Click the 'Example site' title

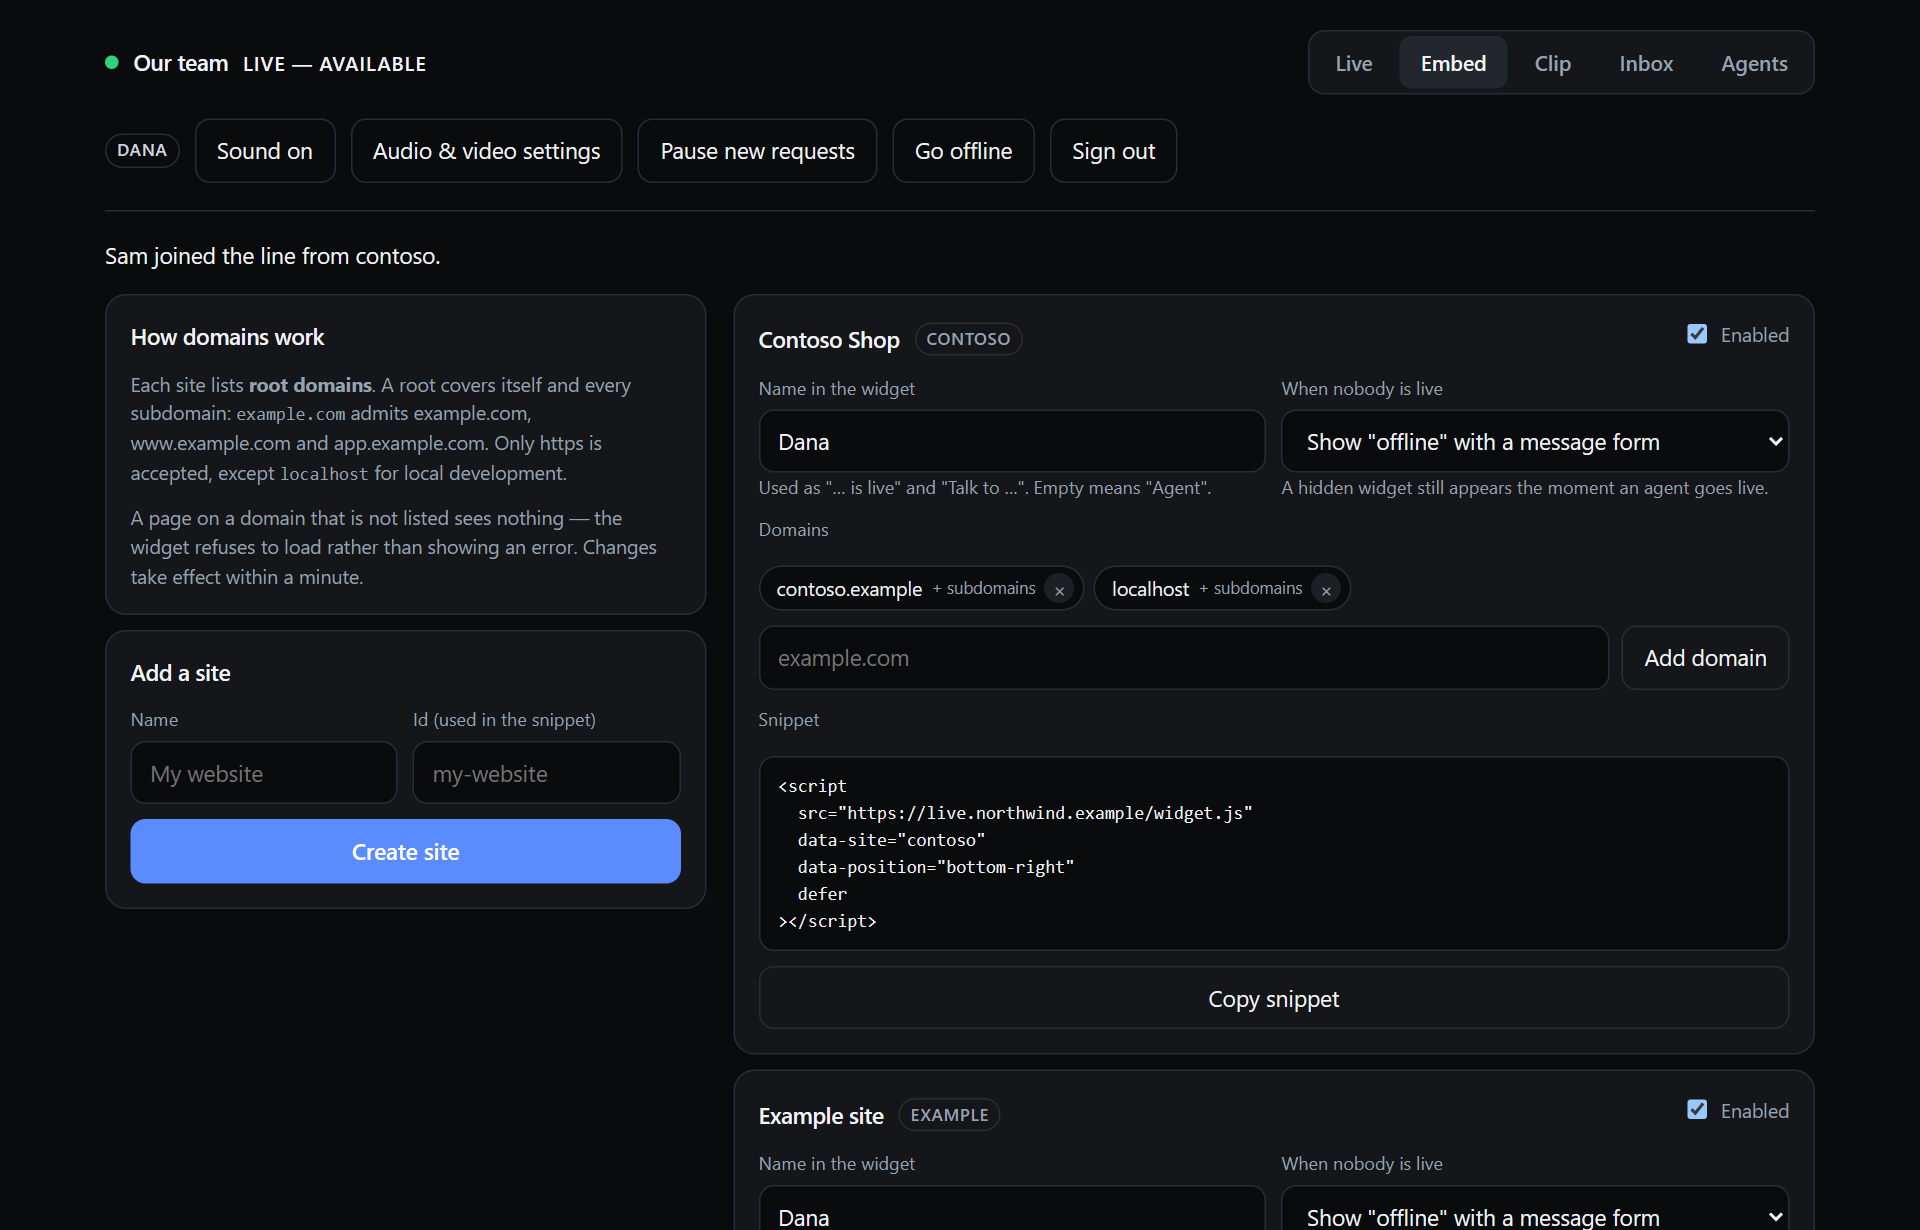(x=821, y=1116)
